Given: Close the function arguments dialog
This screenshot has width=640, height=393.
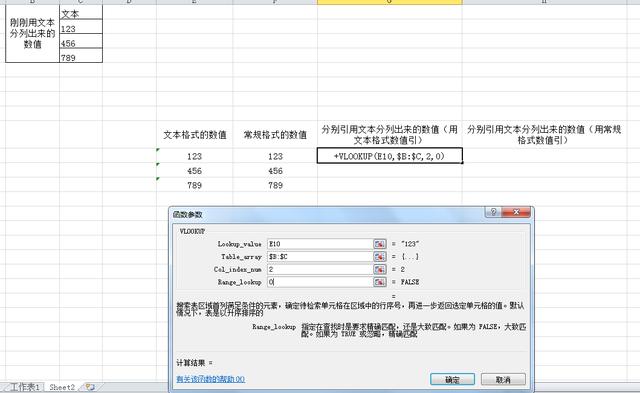Looking at the screenshot, I should pyautogui.click(x=516, y=212).
